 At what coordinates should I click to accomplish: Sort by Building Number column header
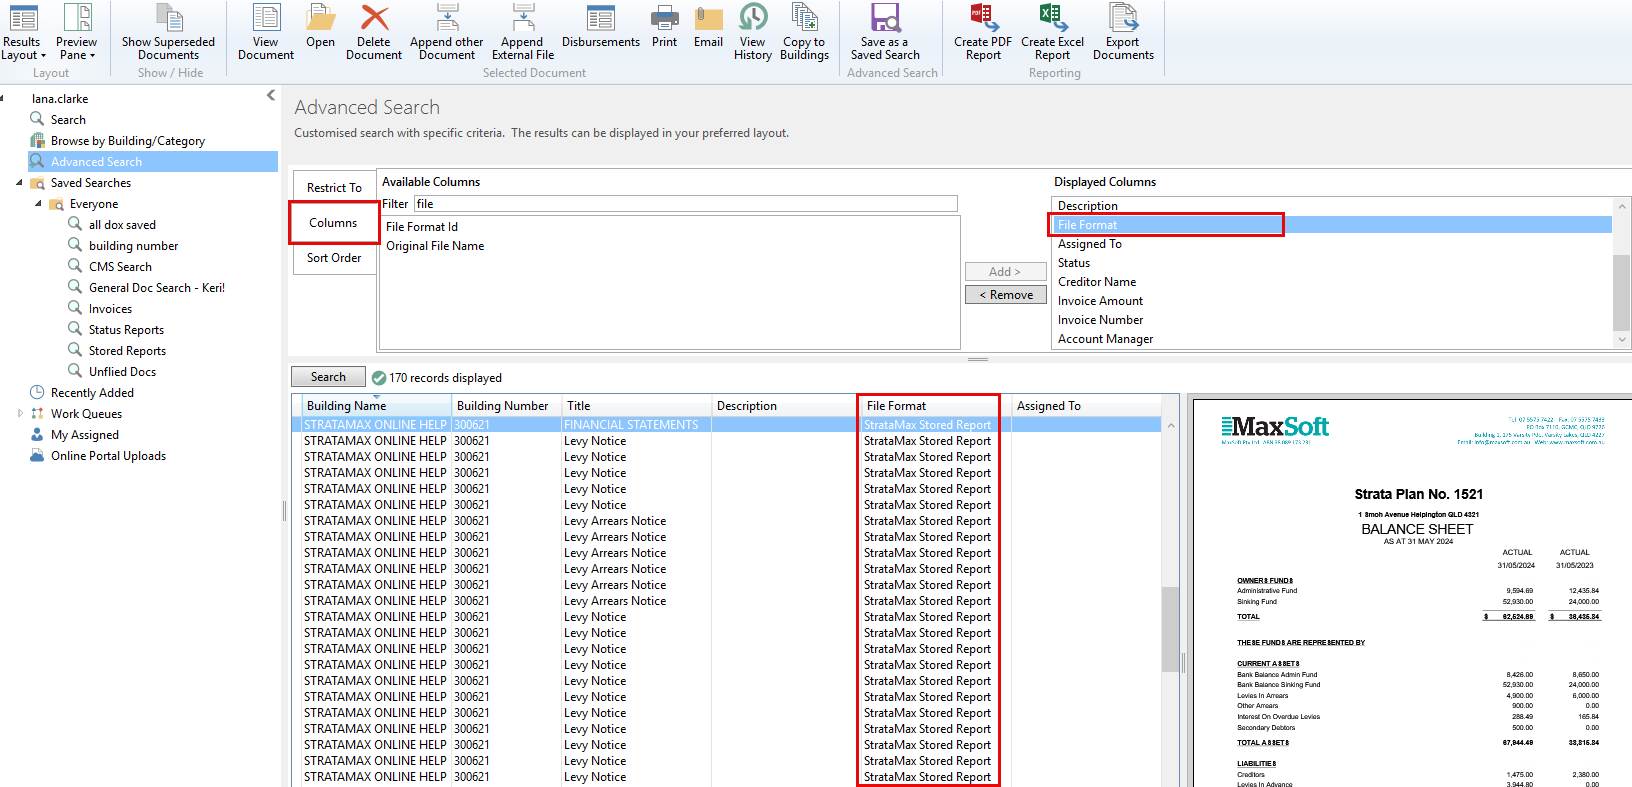tap(506, 406)
